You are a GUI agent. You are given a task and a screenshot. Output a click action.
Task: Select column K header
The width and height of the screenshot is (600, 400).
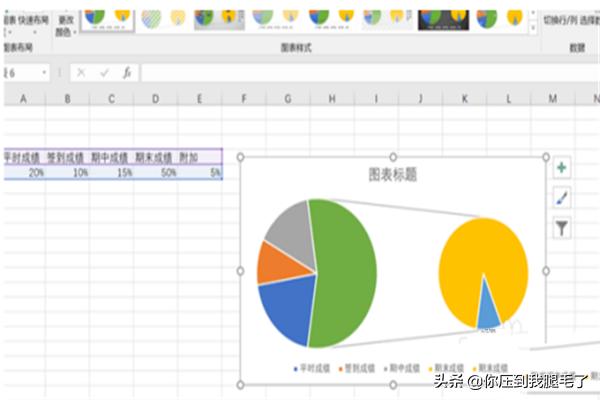point(465,99)
